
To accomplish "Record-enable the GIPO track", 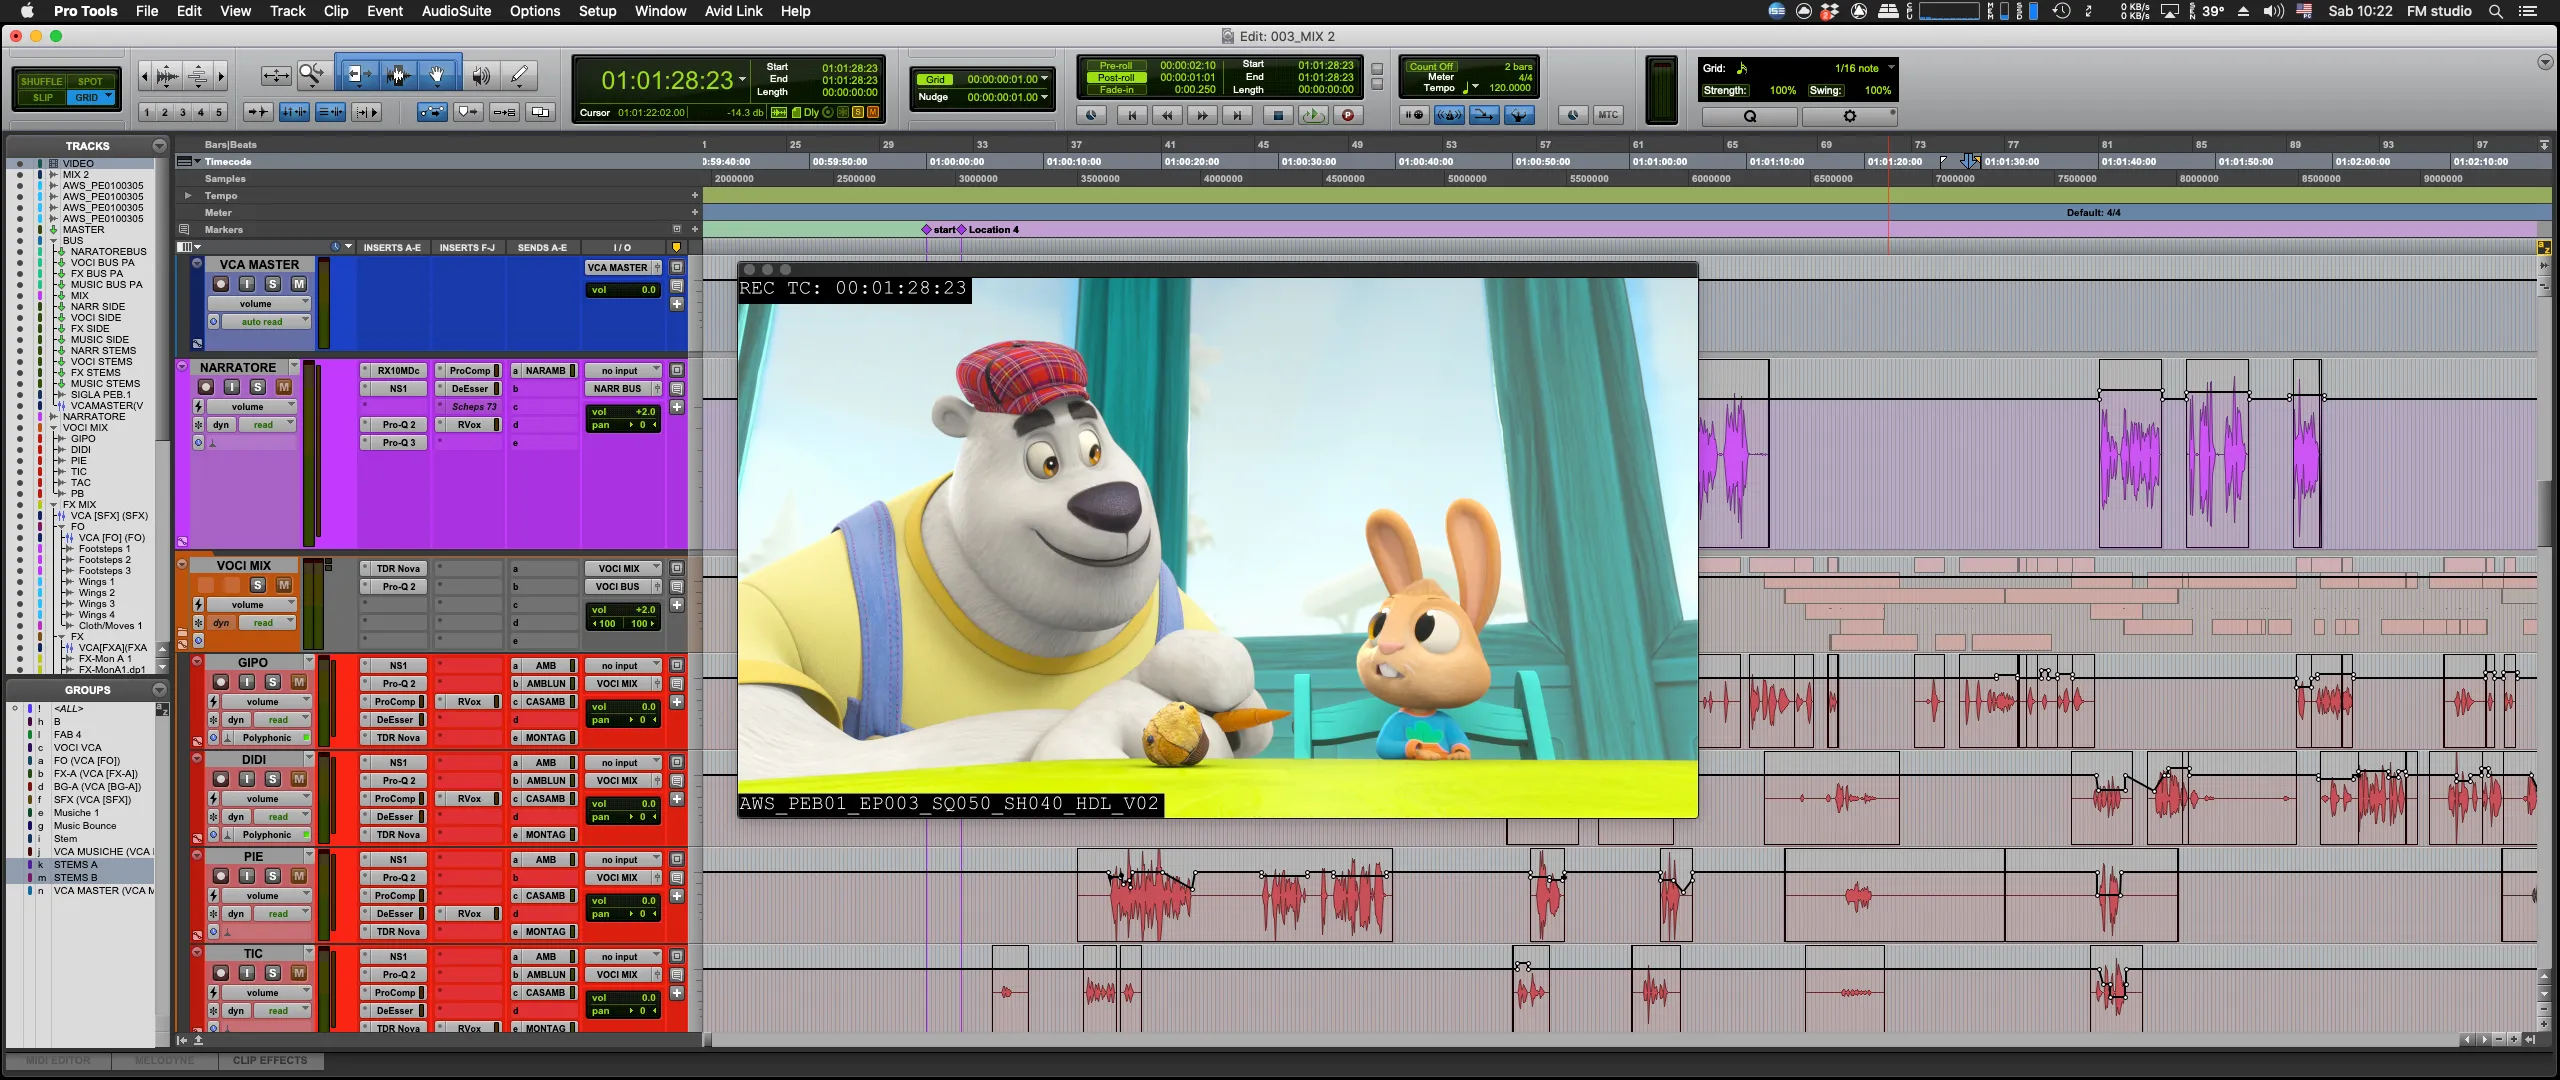I will coord(221,682).
